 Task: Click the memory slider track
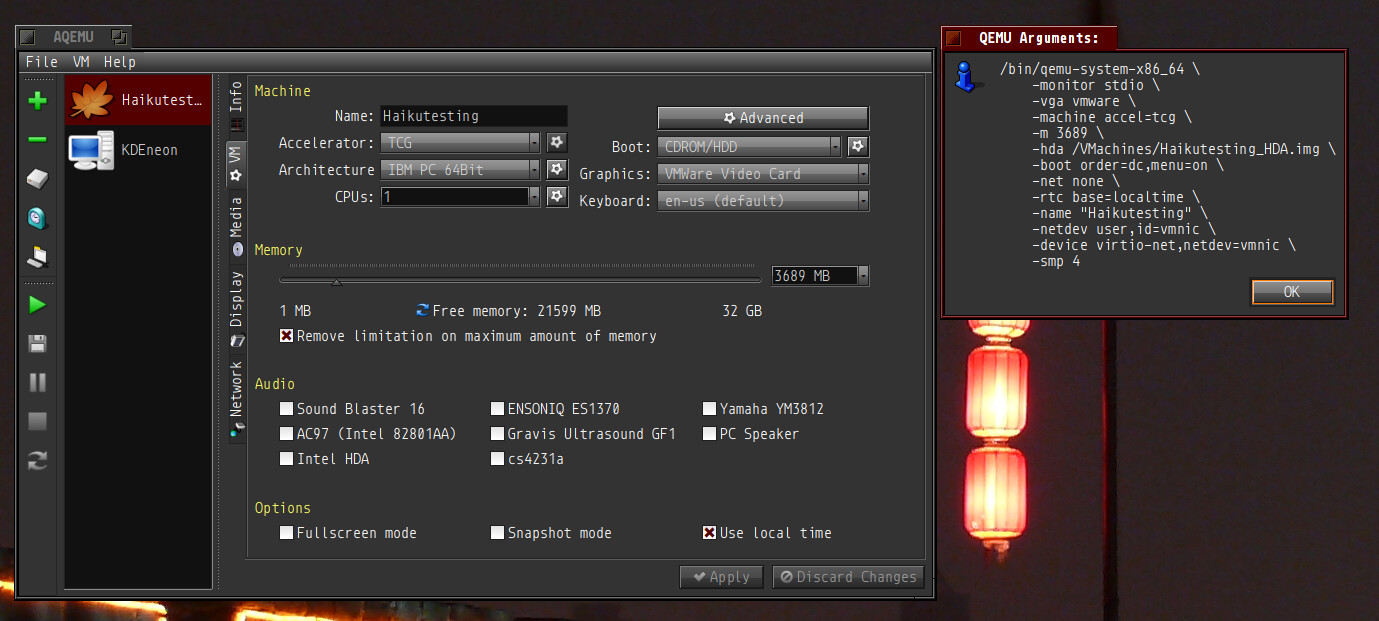point(520,279)
